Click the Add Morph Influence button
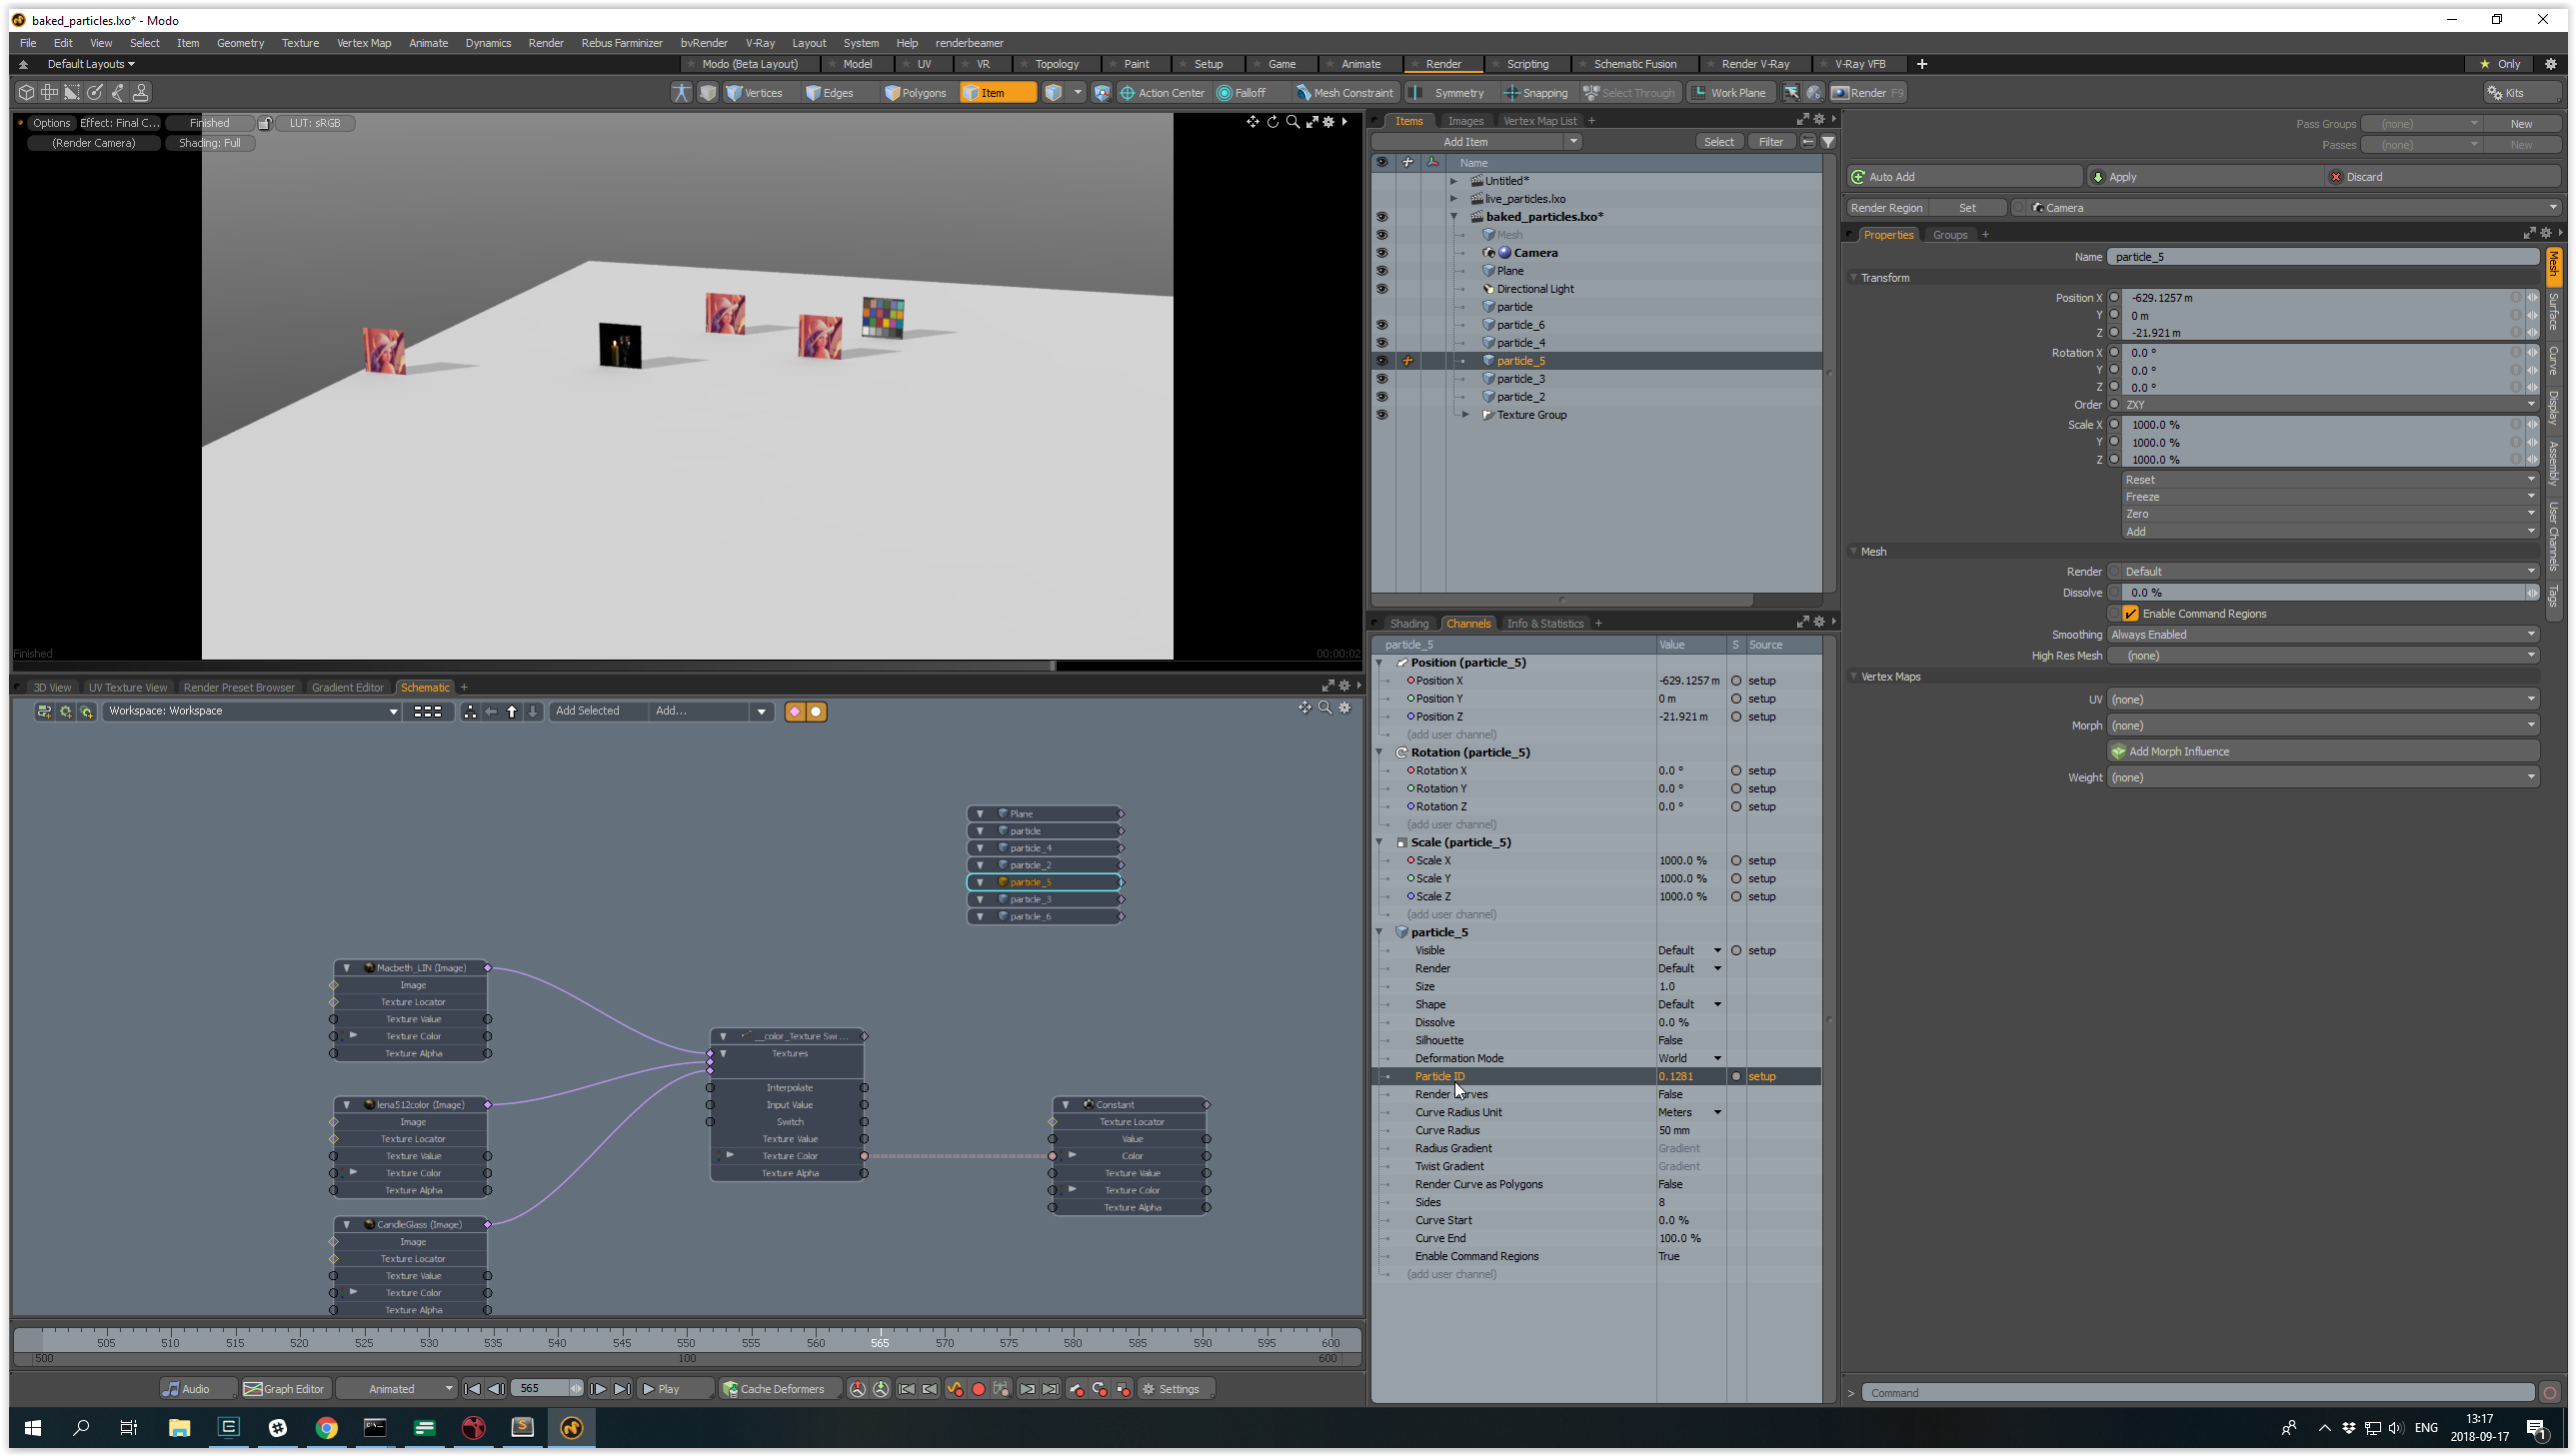Screen dimensions: 2576x1456 2324,751
